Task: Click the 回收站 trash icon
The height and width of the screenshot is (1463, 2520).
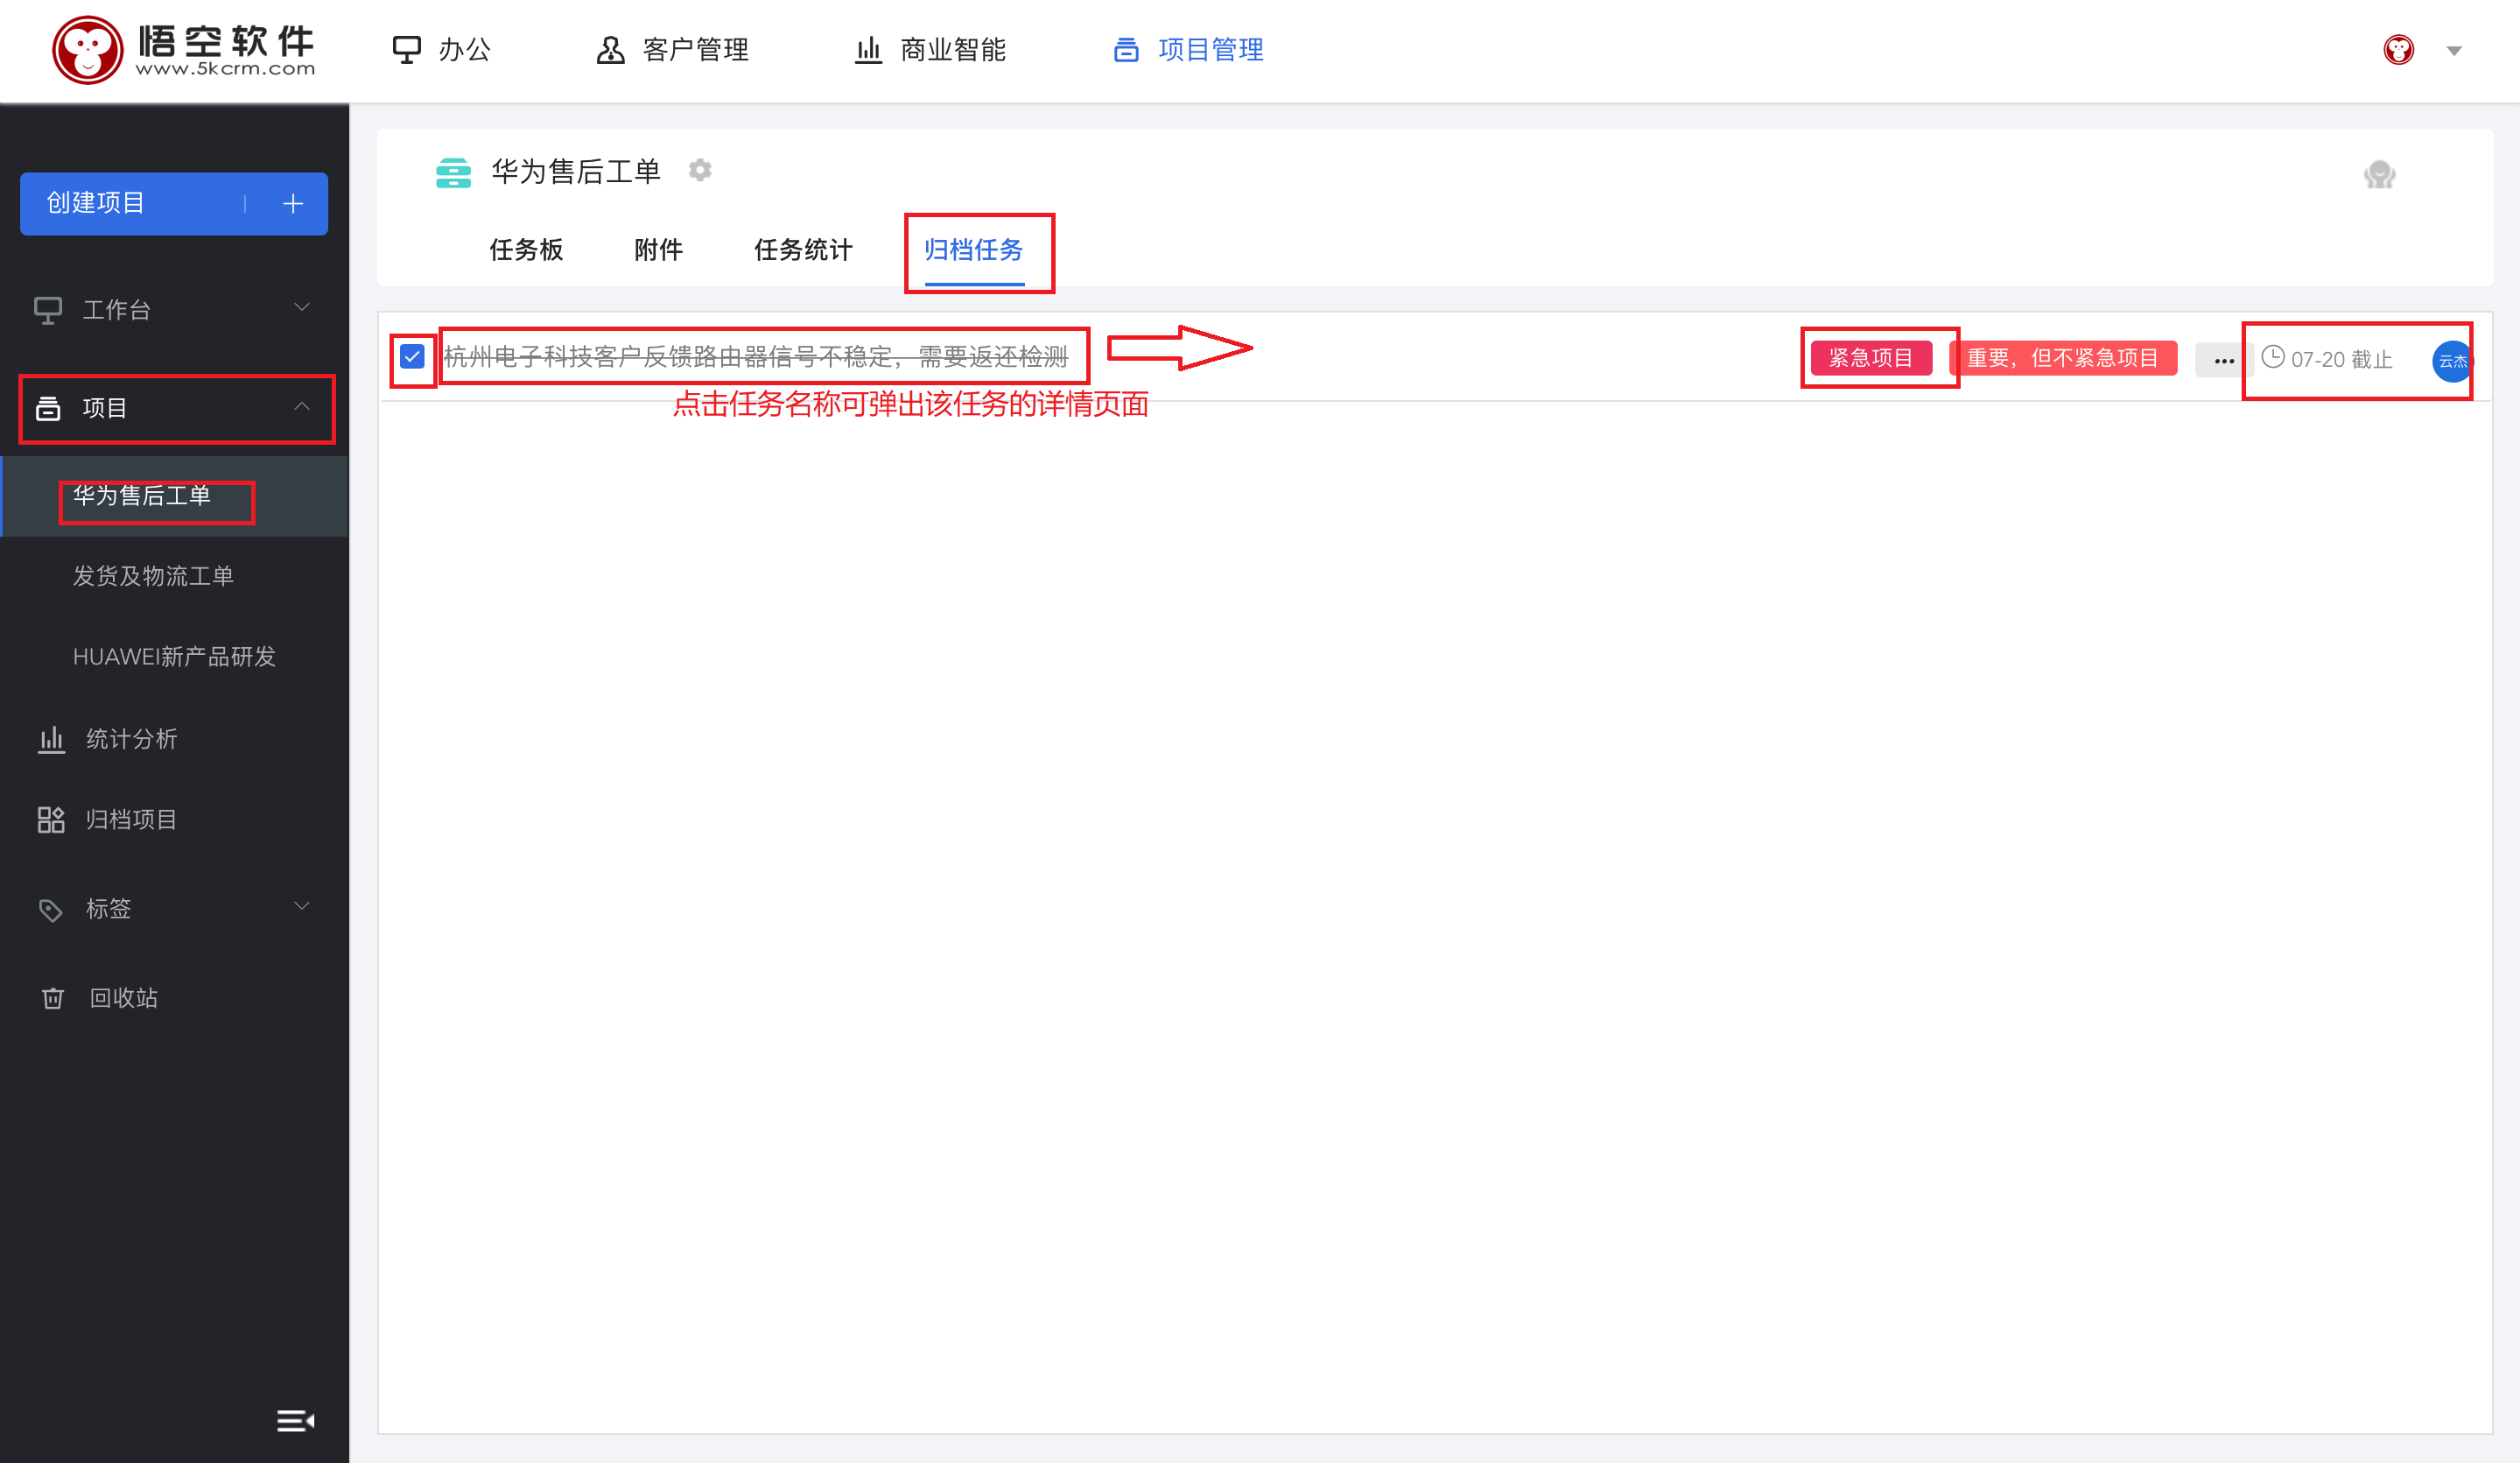Action: pyautogui.click(x=53, y=998)
